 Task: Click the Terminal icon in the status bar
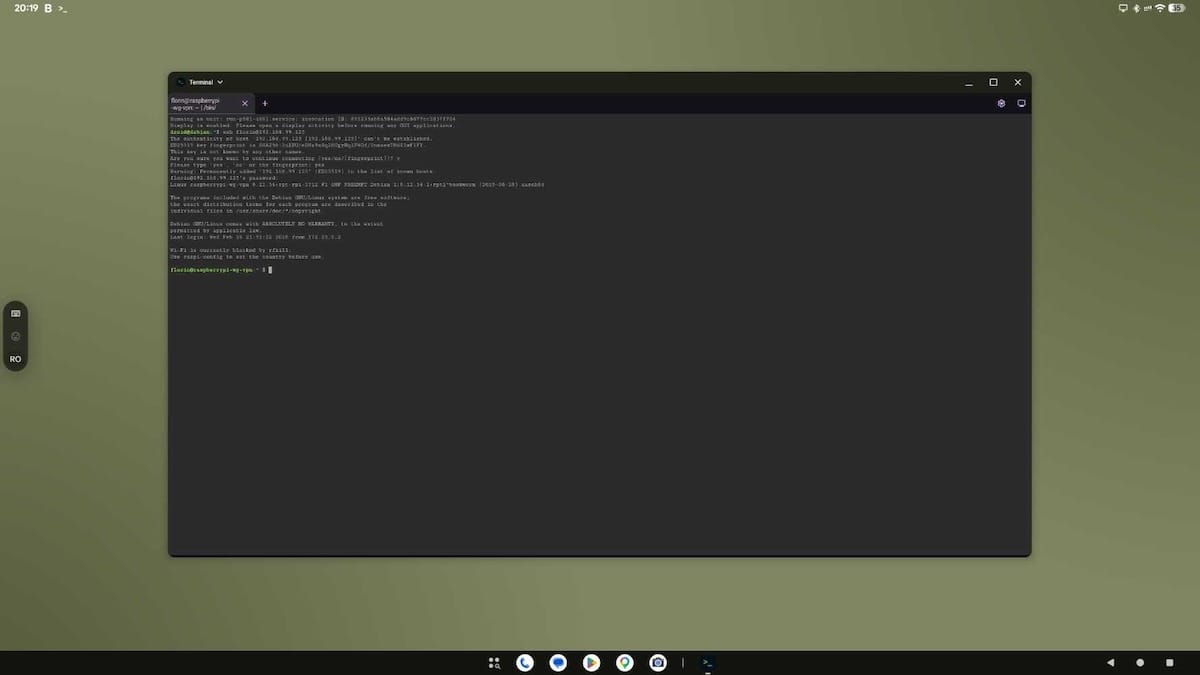62,8
